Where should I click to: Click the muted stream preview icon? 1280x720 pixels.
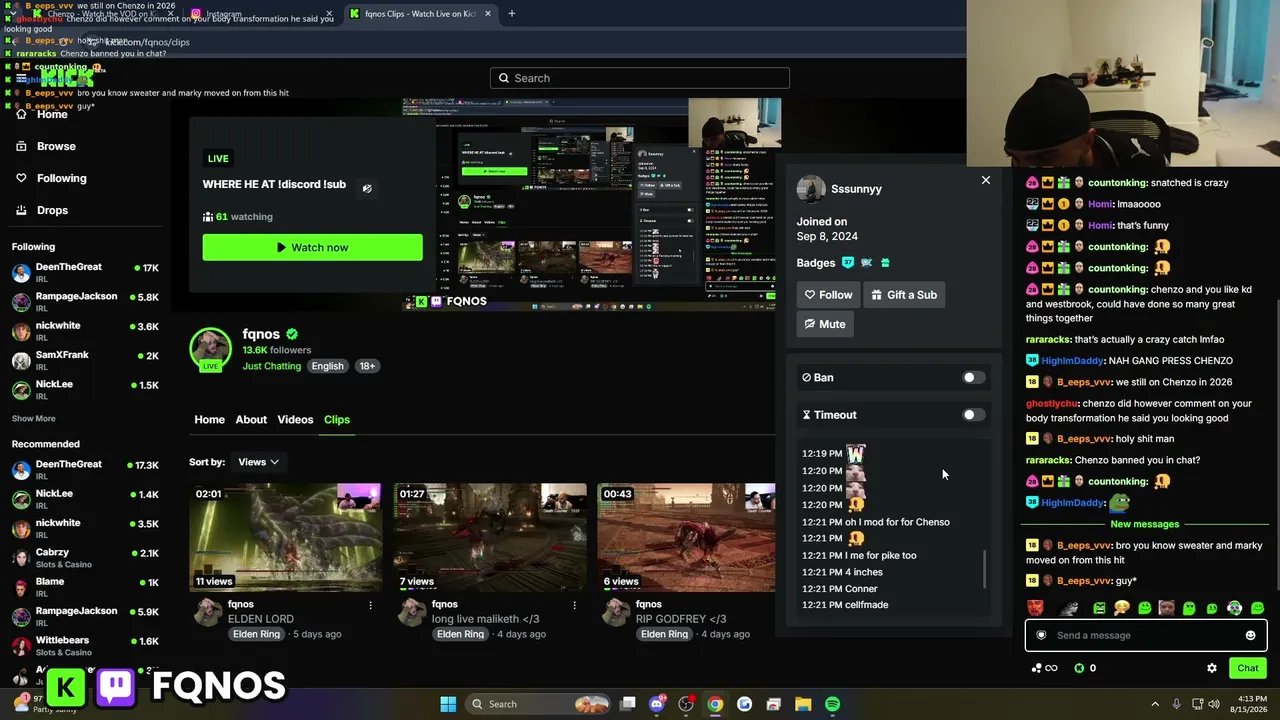367,188
